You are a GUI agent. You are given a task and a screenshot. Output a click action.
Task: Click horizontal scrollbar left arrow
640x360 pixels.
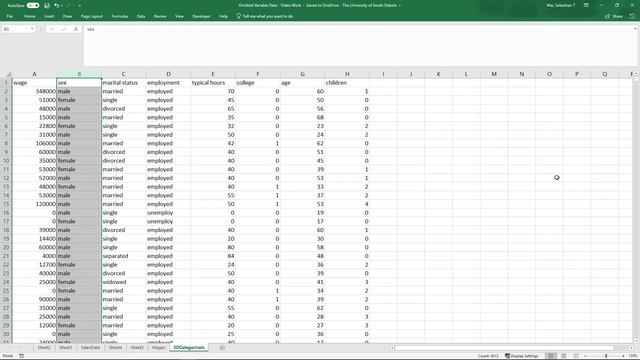click(392, 348)
